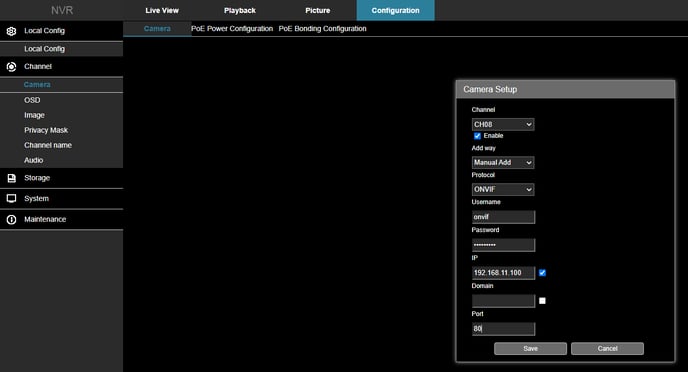The width and height of the screenshot is (688, 372).
Task: Select the Camera sub-tab at top
Action: (x=157, y=29)
